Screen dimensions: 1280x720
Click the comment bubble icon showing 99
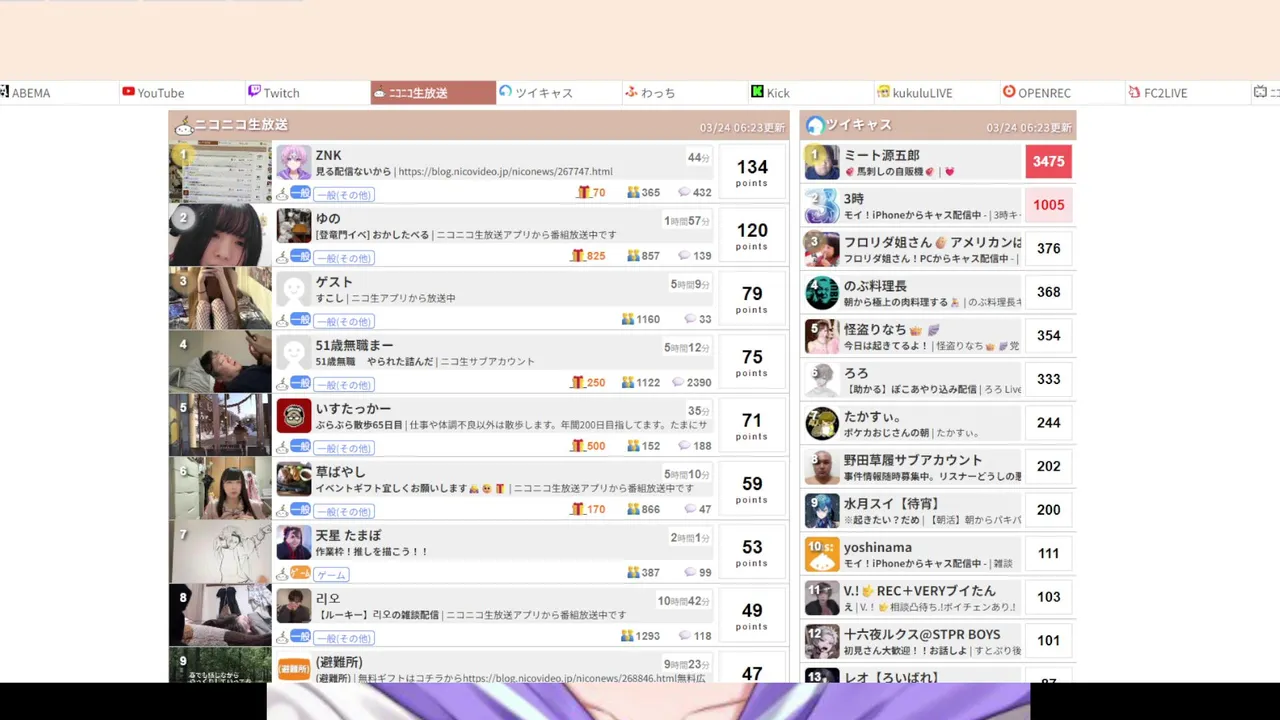click(690, 572)
